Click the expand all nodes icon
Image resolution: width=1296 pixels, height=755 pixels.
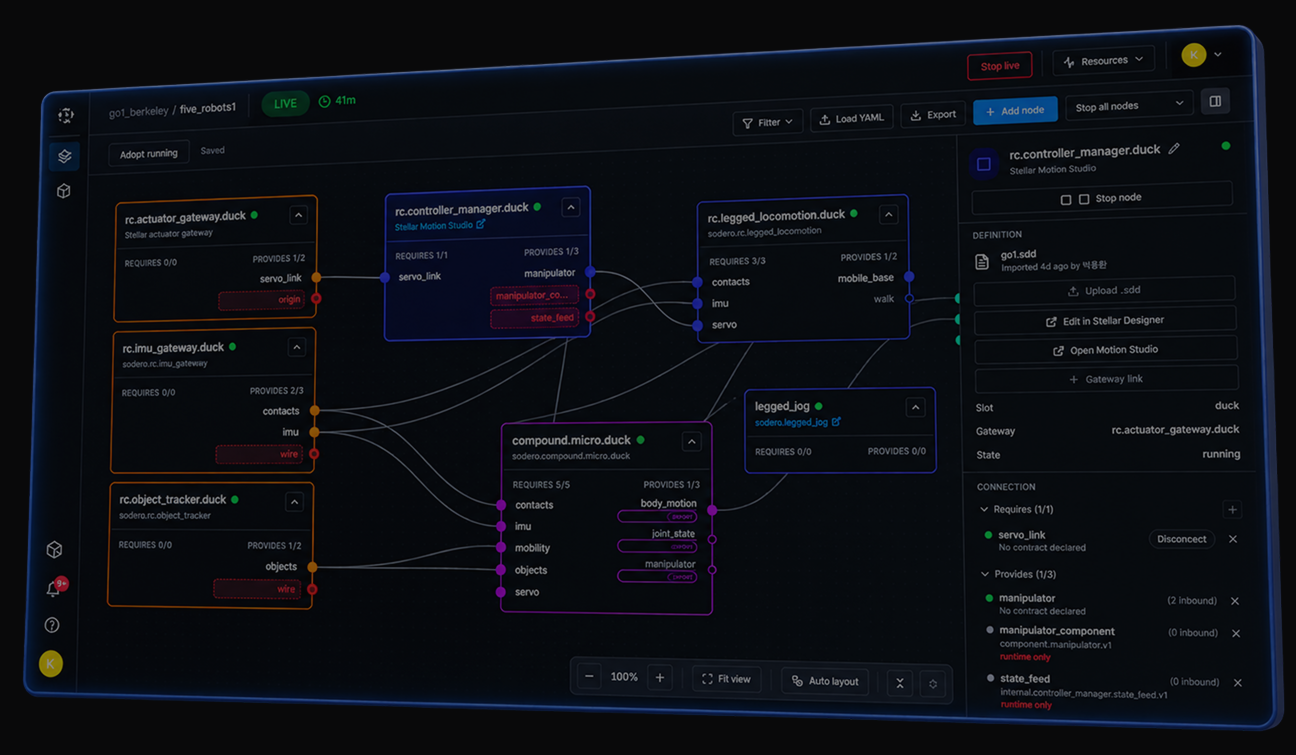pyautogui.click(x=933, y=684)
